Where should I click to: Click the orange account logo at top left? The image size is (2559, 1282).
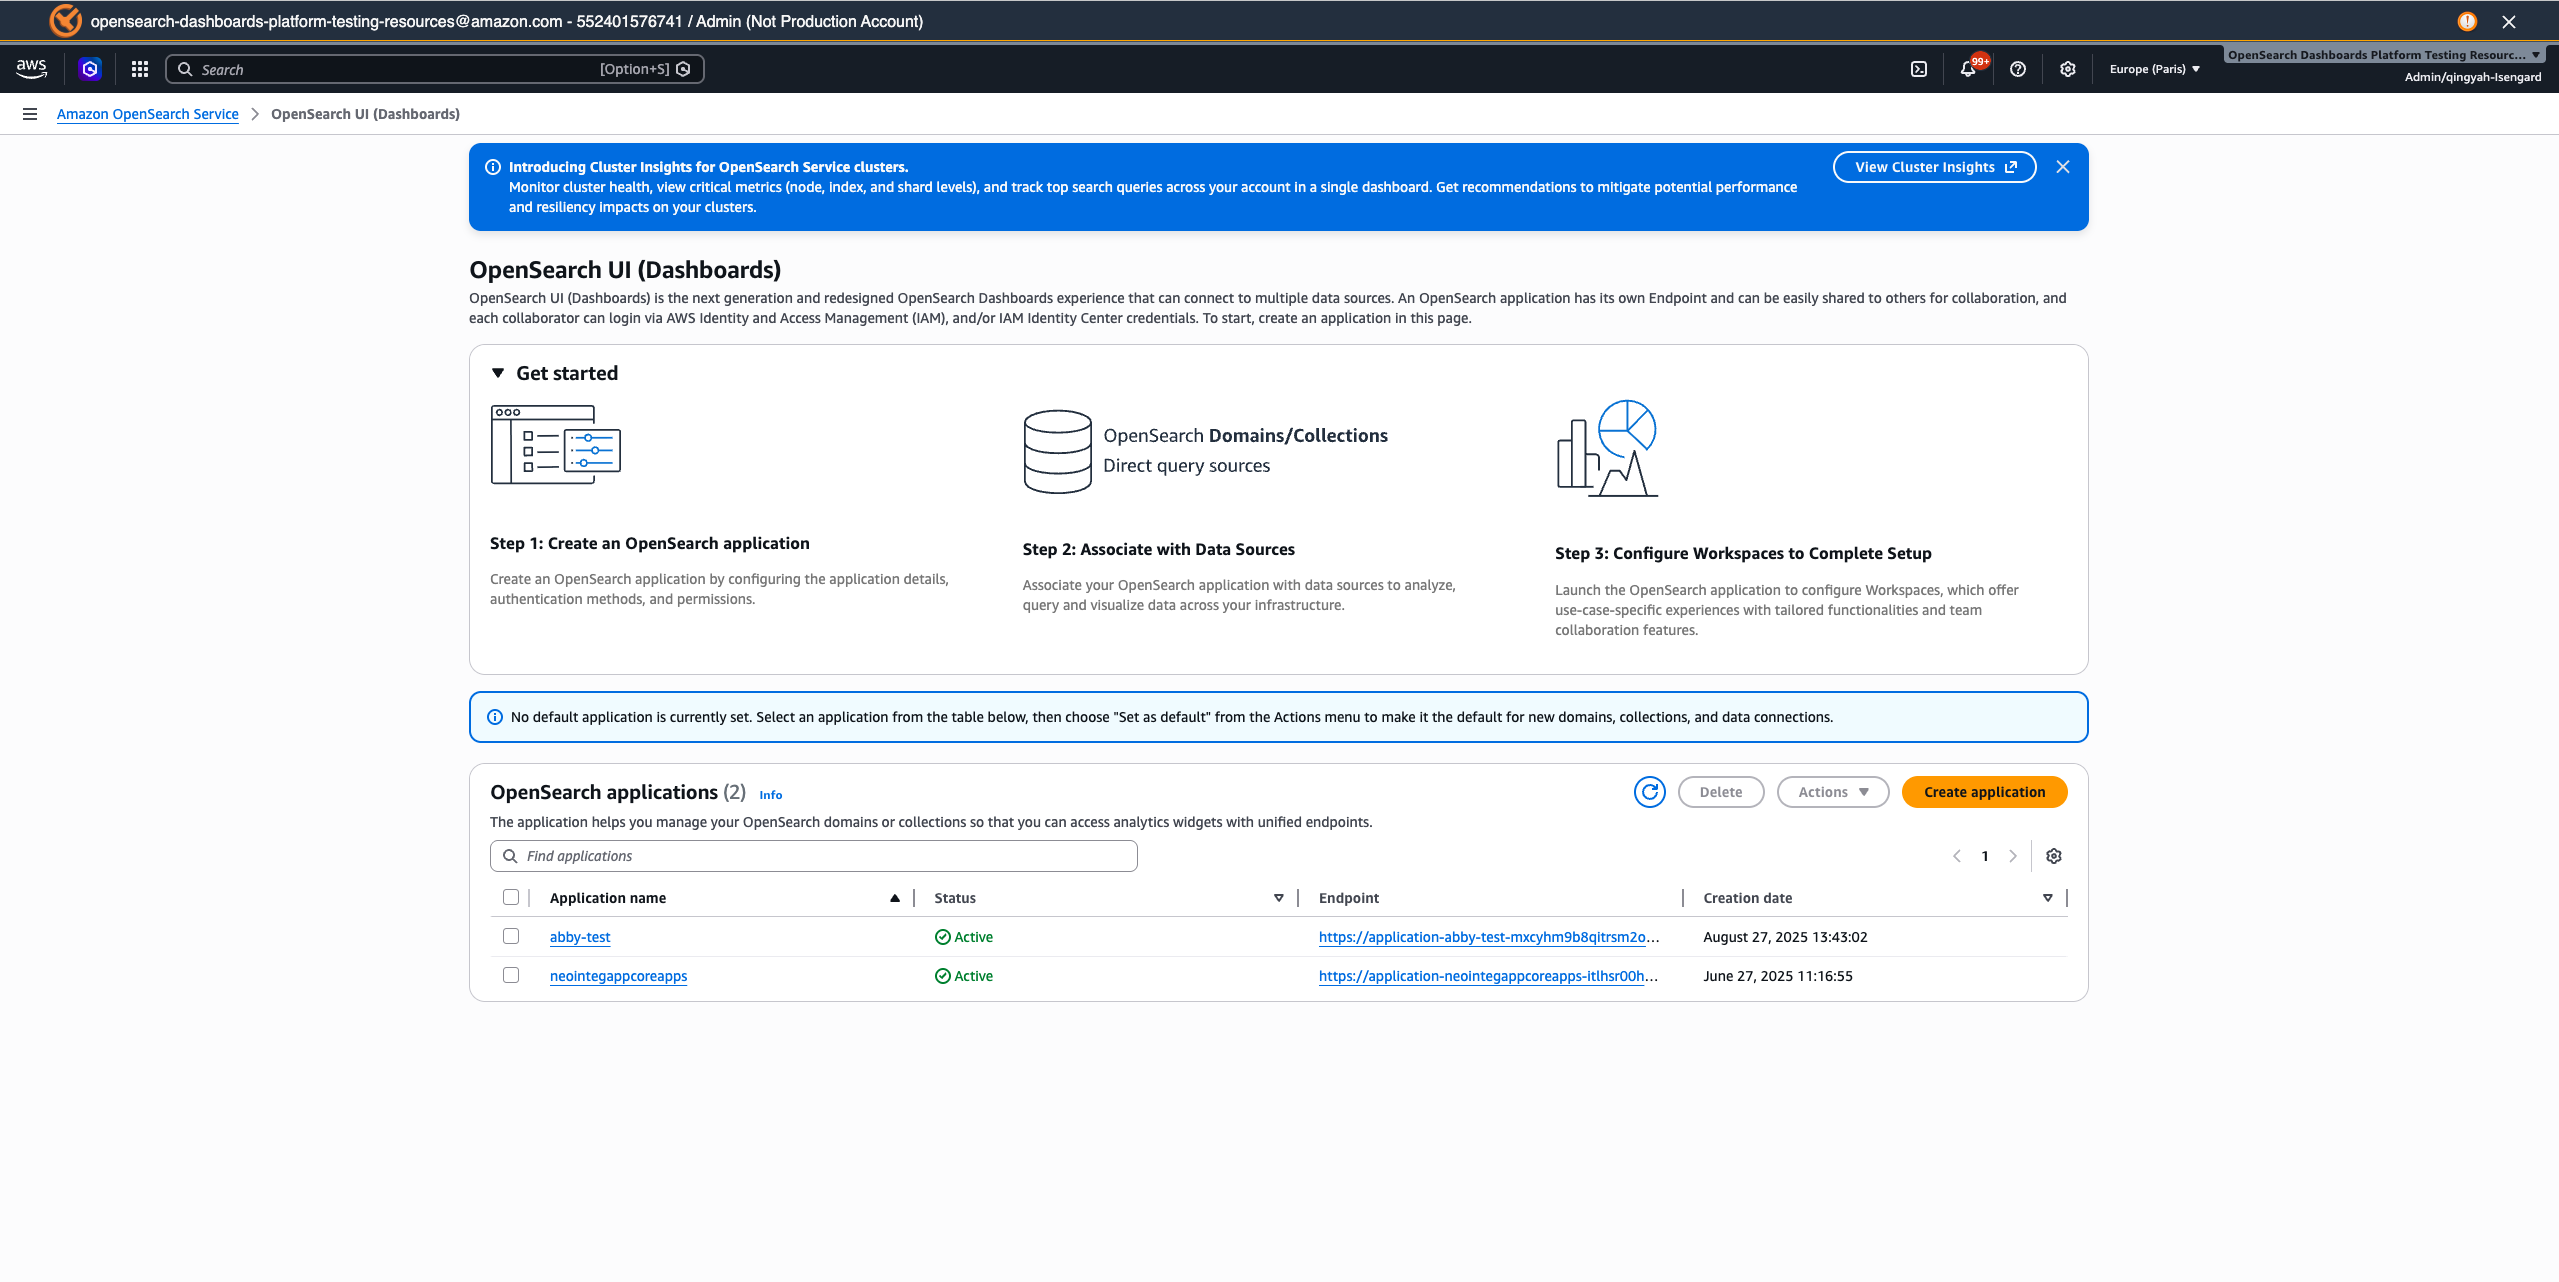65,20
